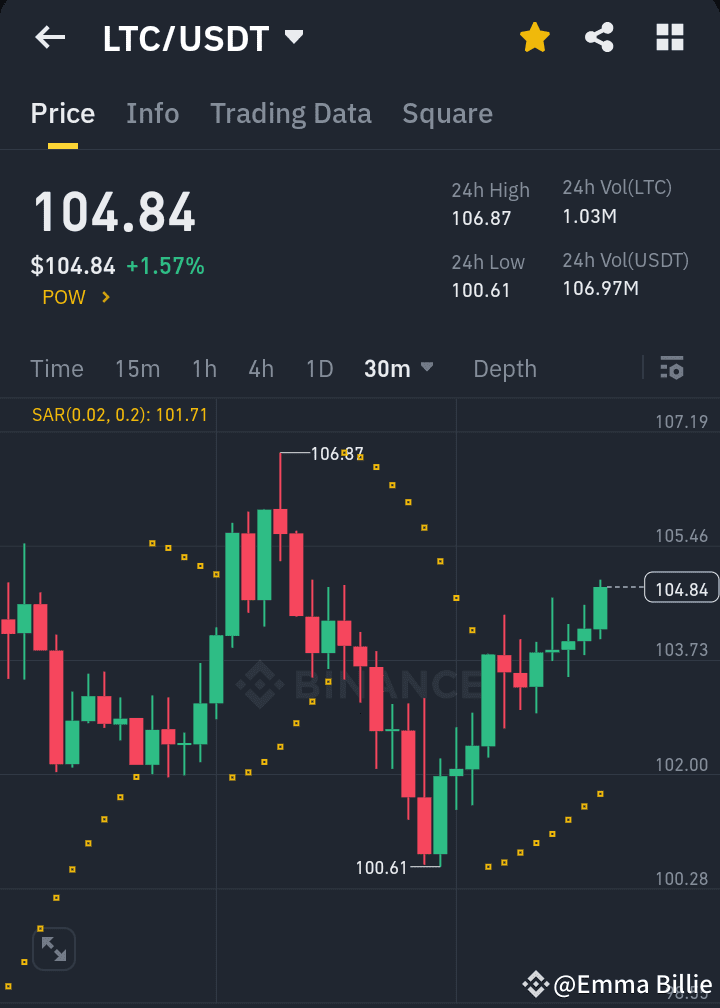Tap the 104.84 current price label
This screenshot has width=720, height=1008.
(681, 588)
